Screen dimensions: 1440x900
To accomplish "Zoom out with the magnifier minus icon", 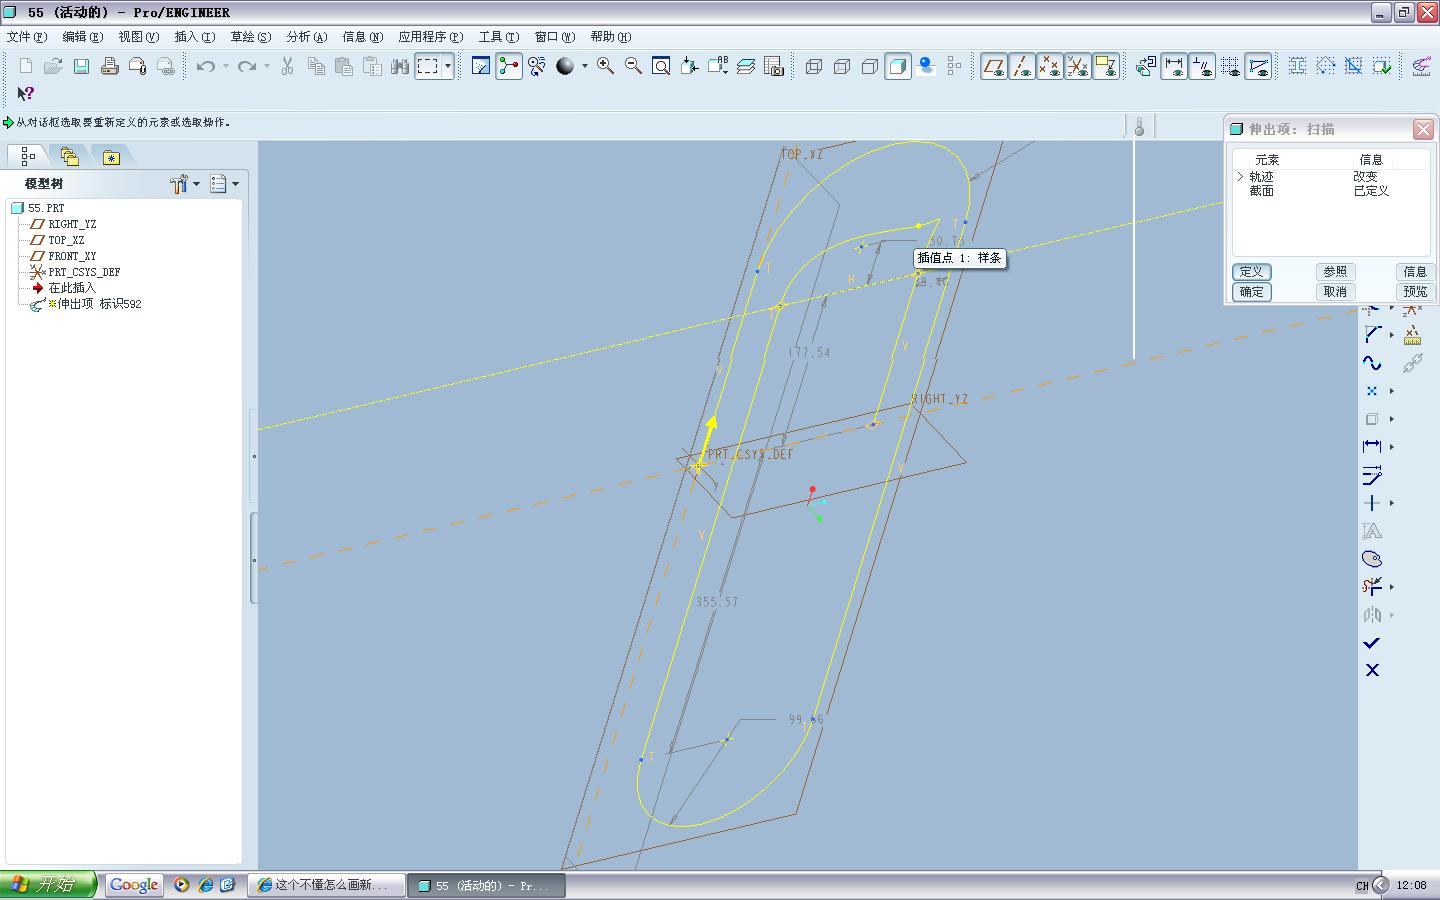I will tap(633, 66).
